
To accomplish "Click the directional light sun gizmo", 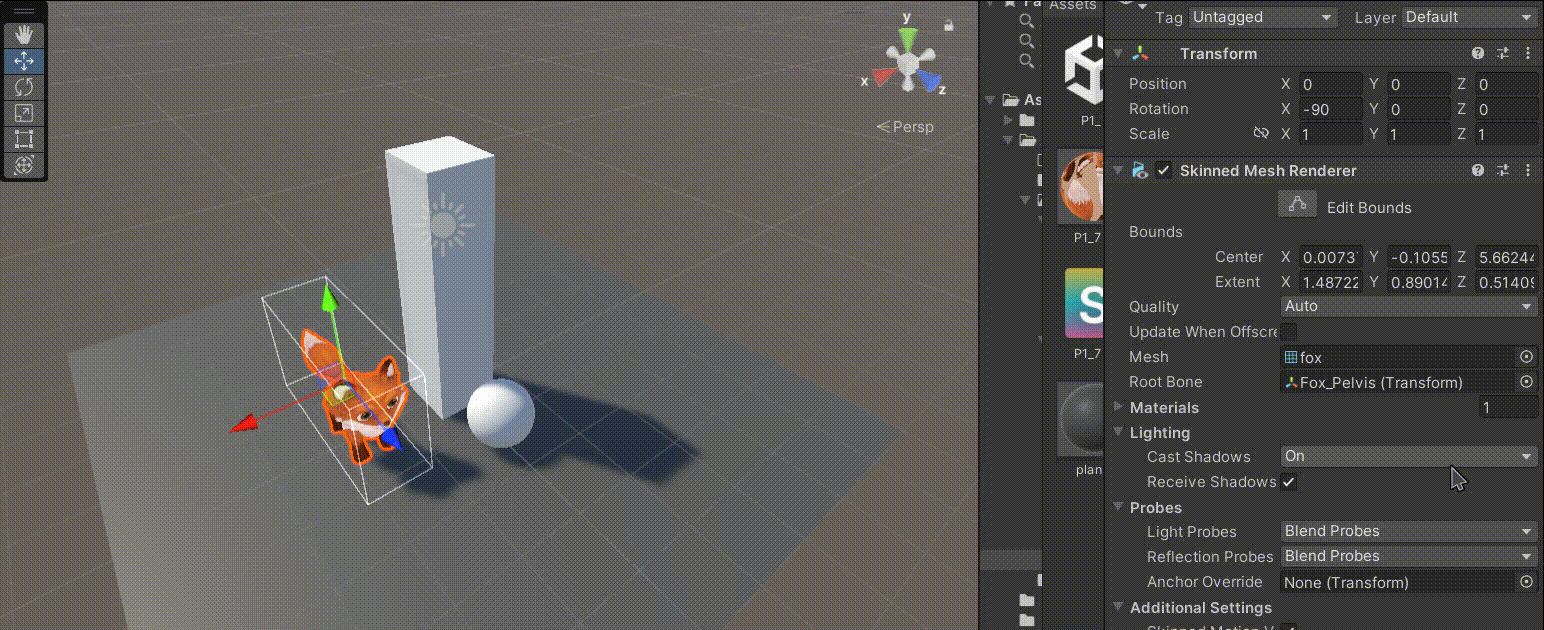I will pyautogui.click(x=444, y=224).
